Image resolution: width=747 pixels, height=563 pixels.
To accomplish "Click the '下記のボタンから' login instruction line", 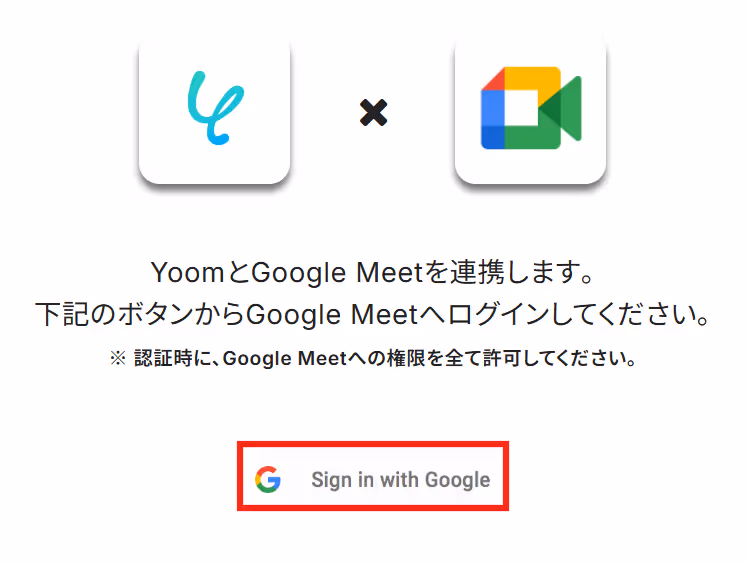I will click(x=373, y=315).
